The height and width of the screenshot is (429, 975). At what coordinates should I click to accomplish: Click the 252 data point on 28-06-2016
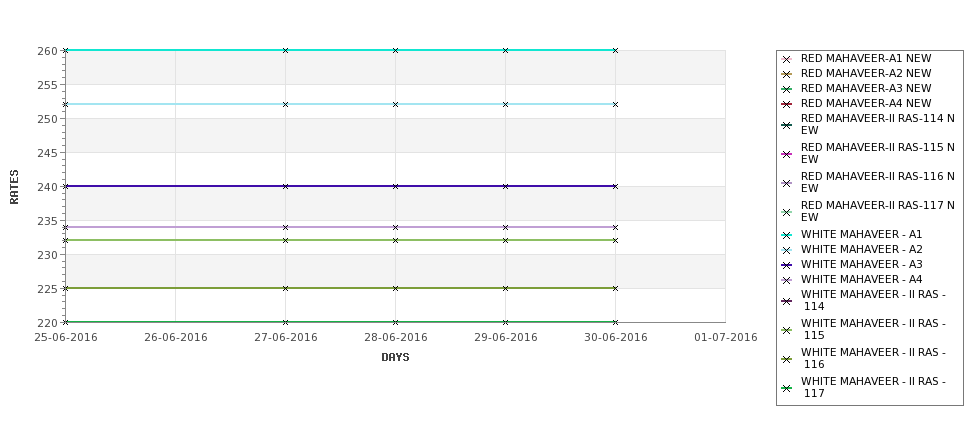[x=395, y=104]
